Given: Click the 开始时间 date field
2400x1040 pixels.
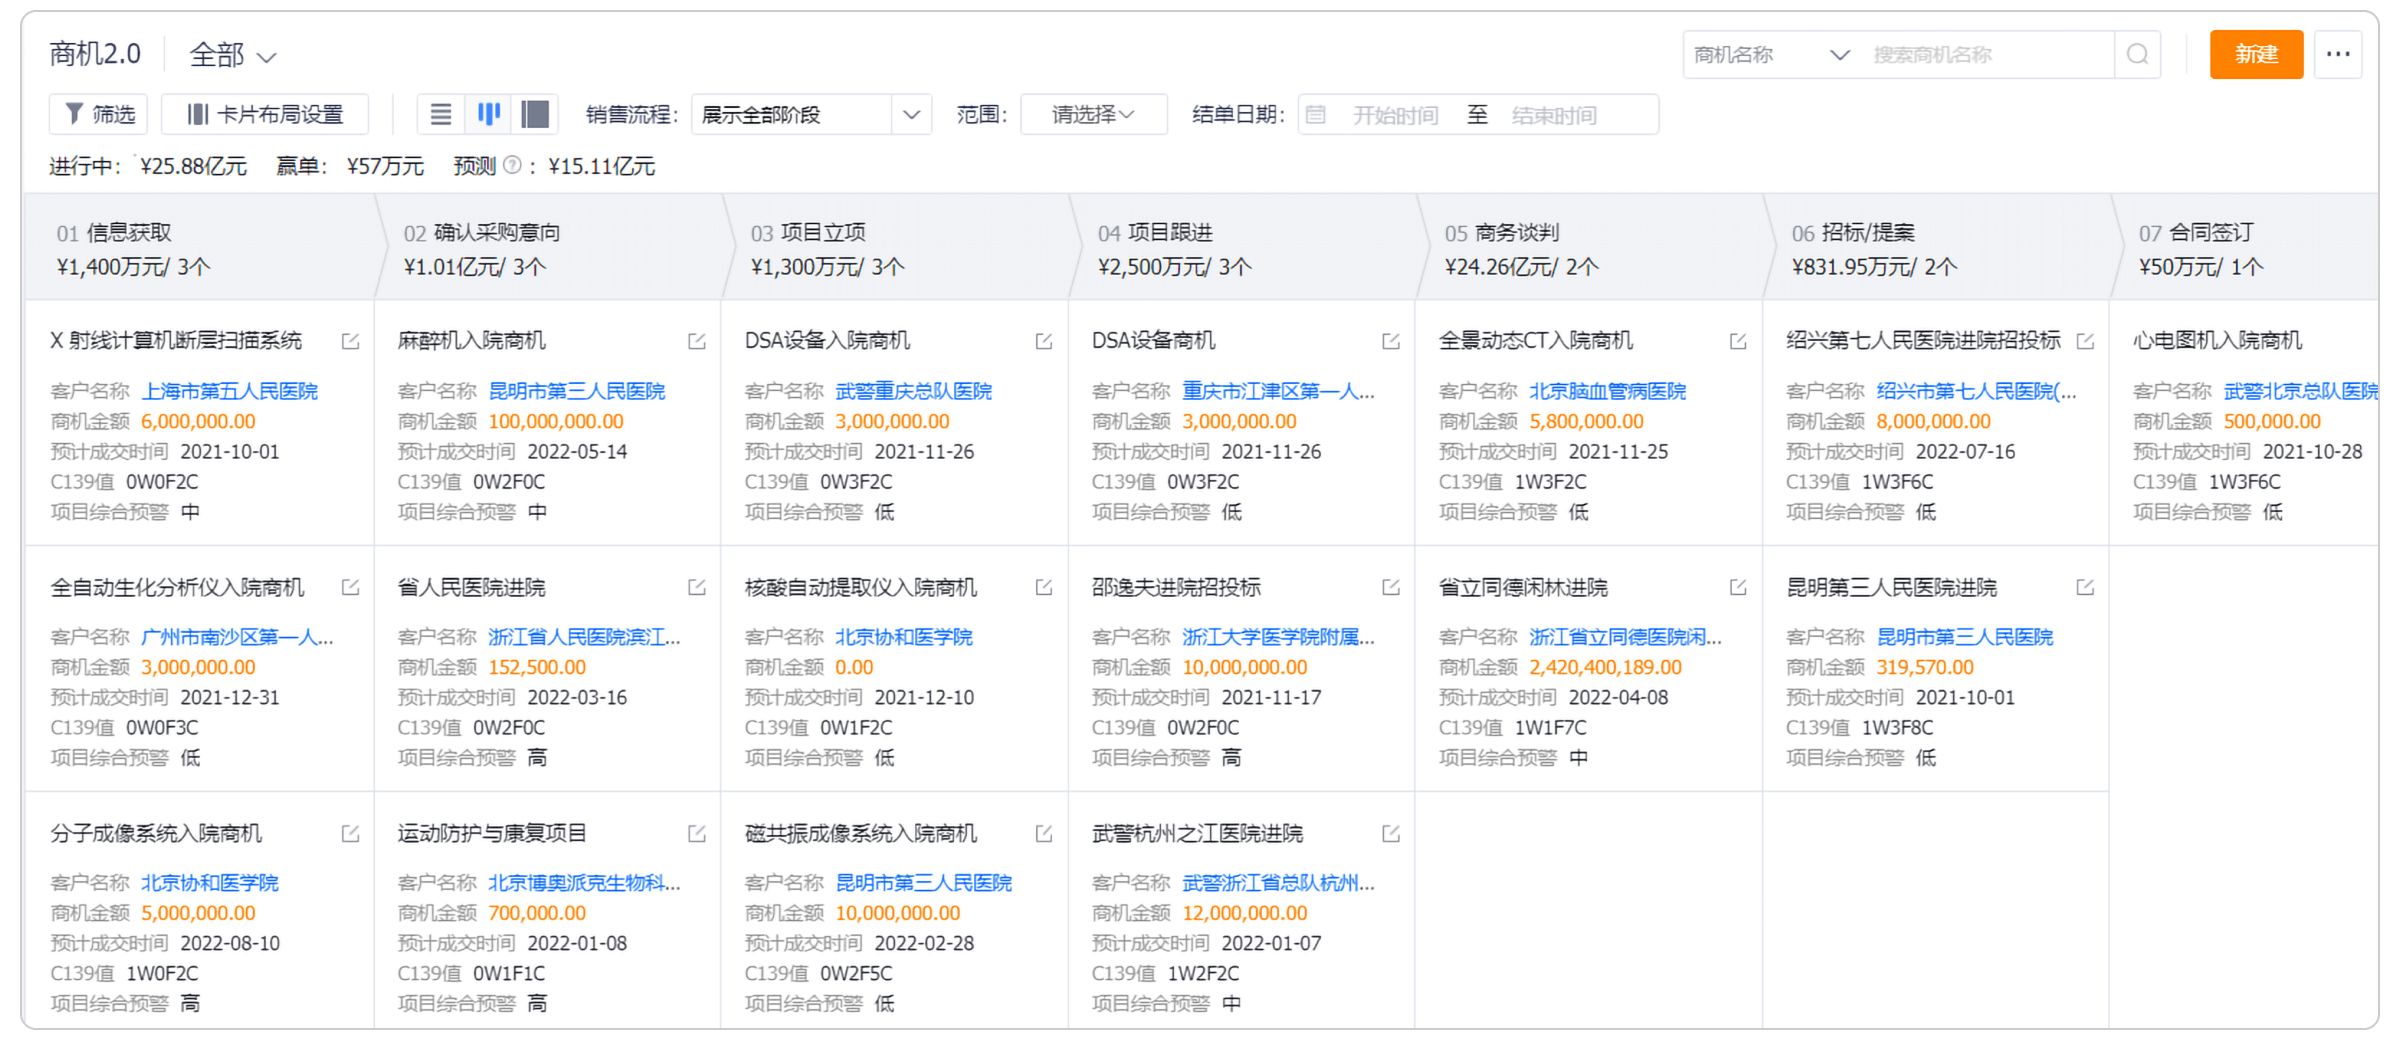Looking at the screenshot, I should click(x=1395, y=115).
